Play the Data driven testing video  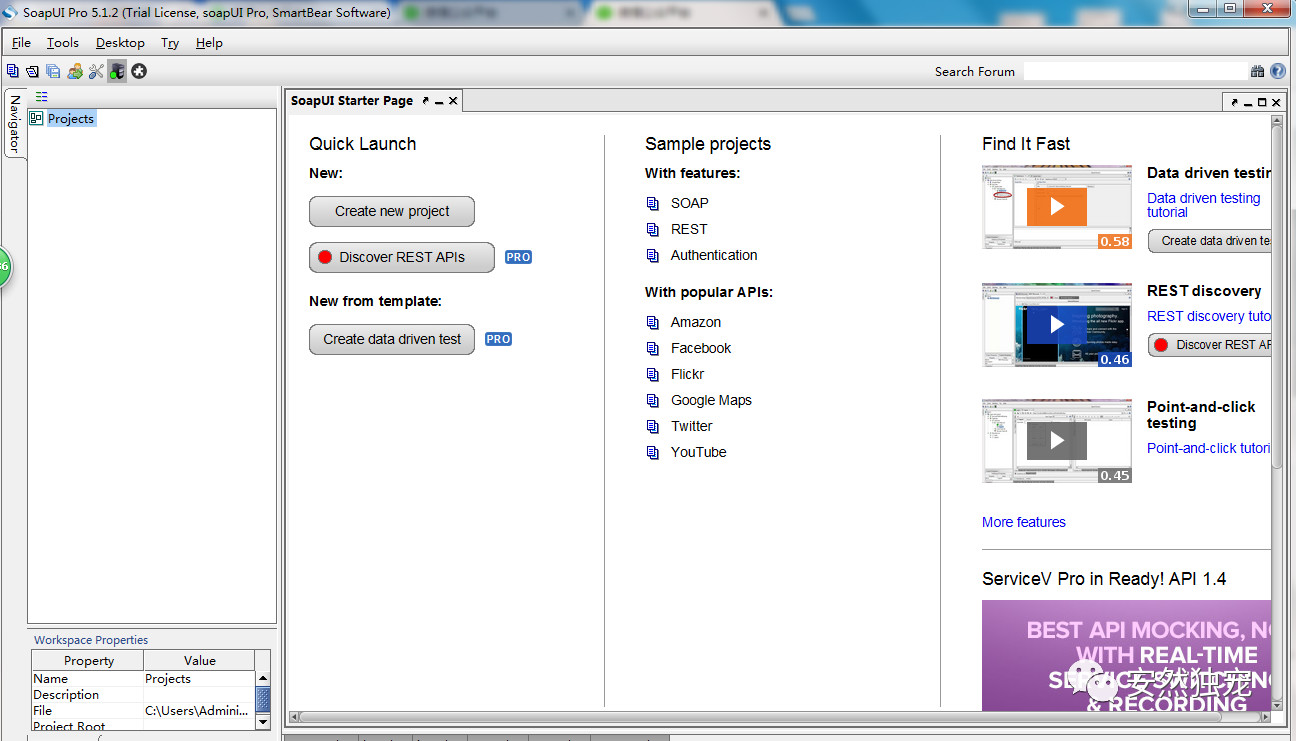(x=1057, y=207)
